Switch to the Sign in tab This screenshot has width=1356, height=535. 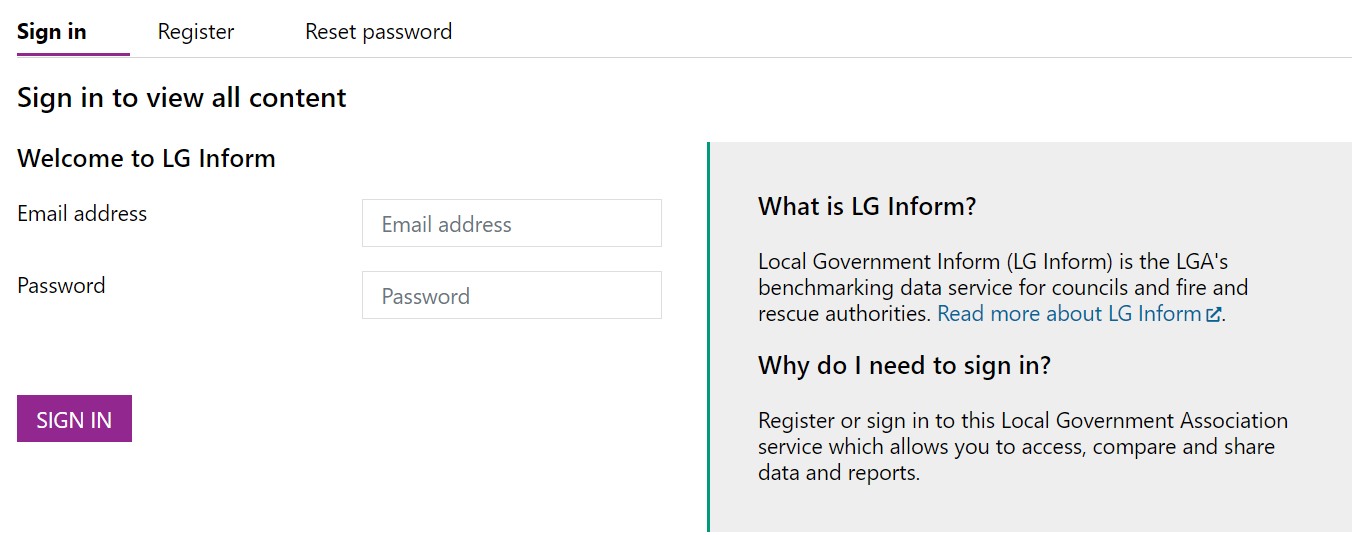[52, 32]
